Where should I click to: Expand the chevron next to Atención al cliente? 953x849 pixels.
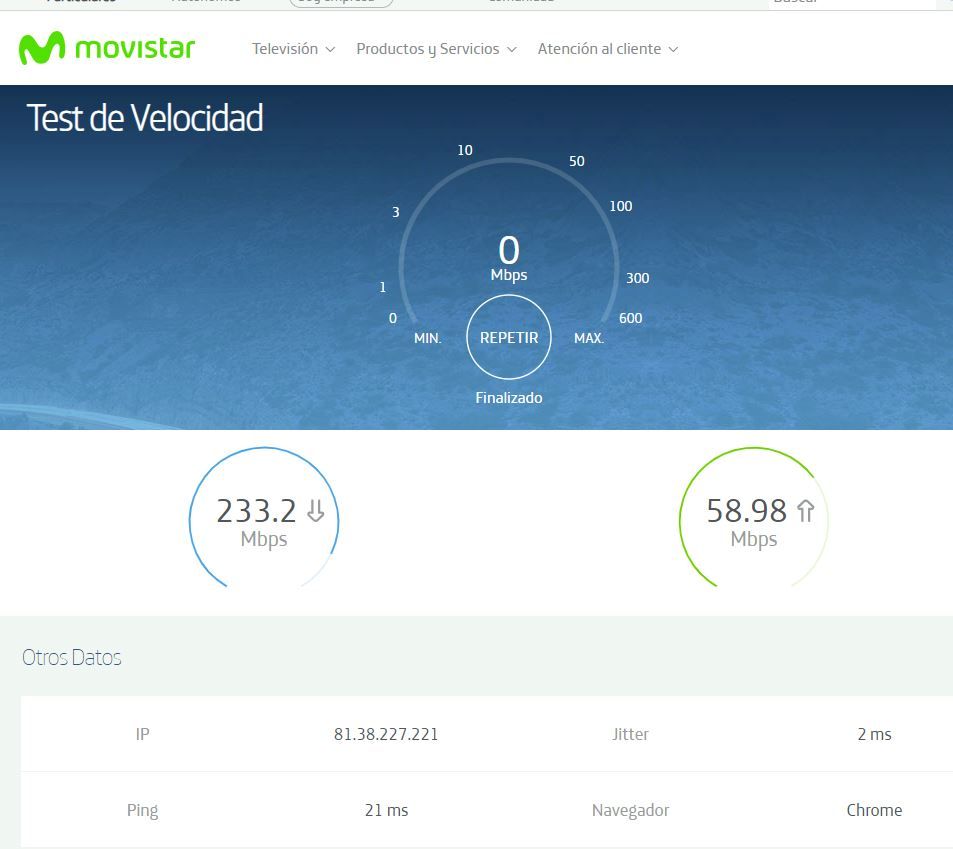(x=673, y=49)
